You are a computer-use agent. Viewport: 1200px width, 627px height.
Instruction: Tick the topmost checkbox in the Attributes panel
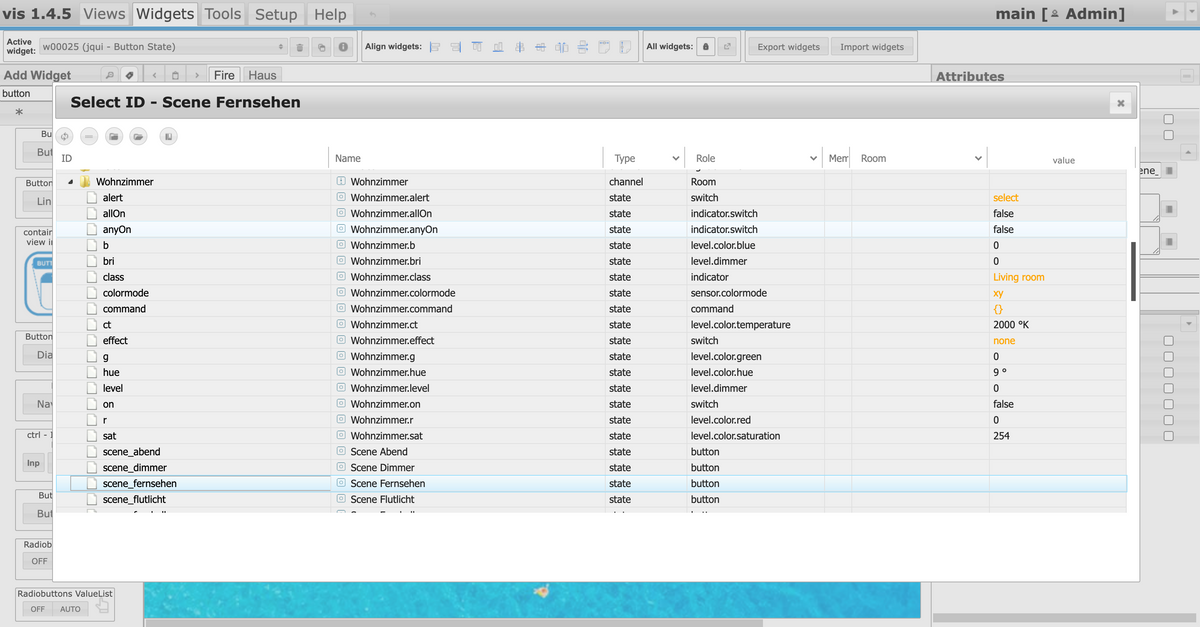[1168, 119]
